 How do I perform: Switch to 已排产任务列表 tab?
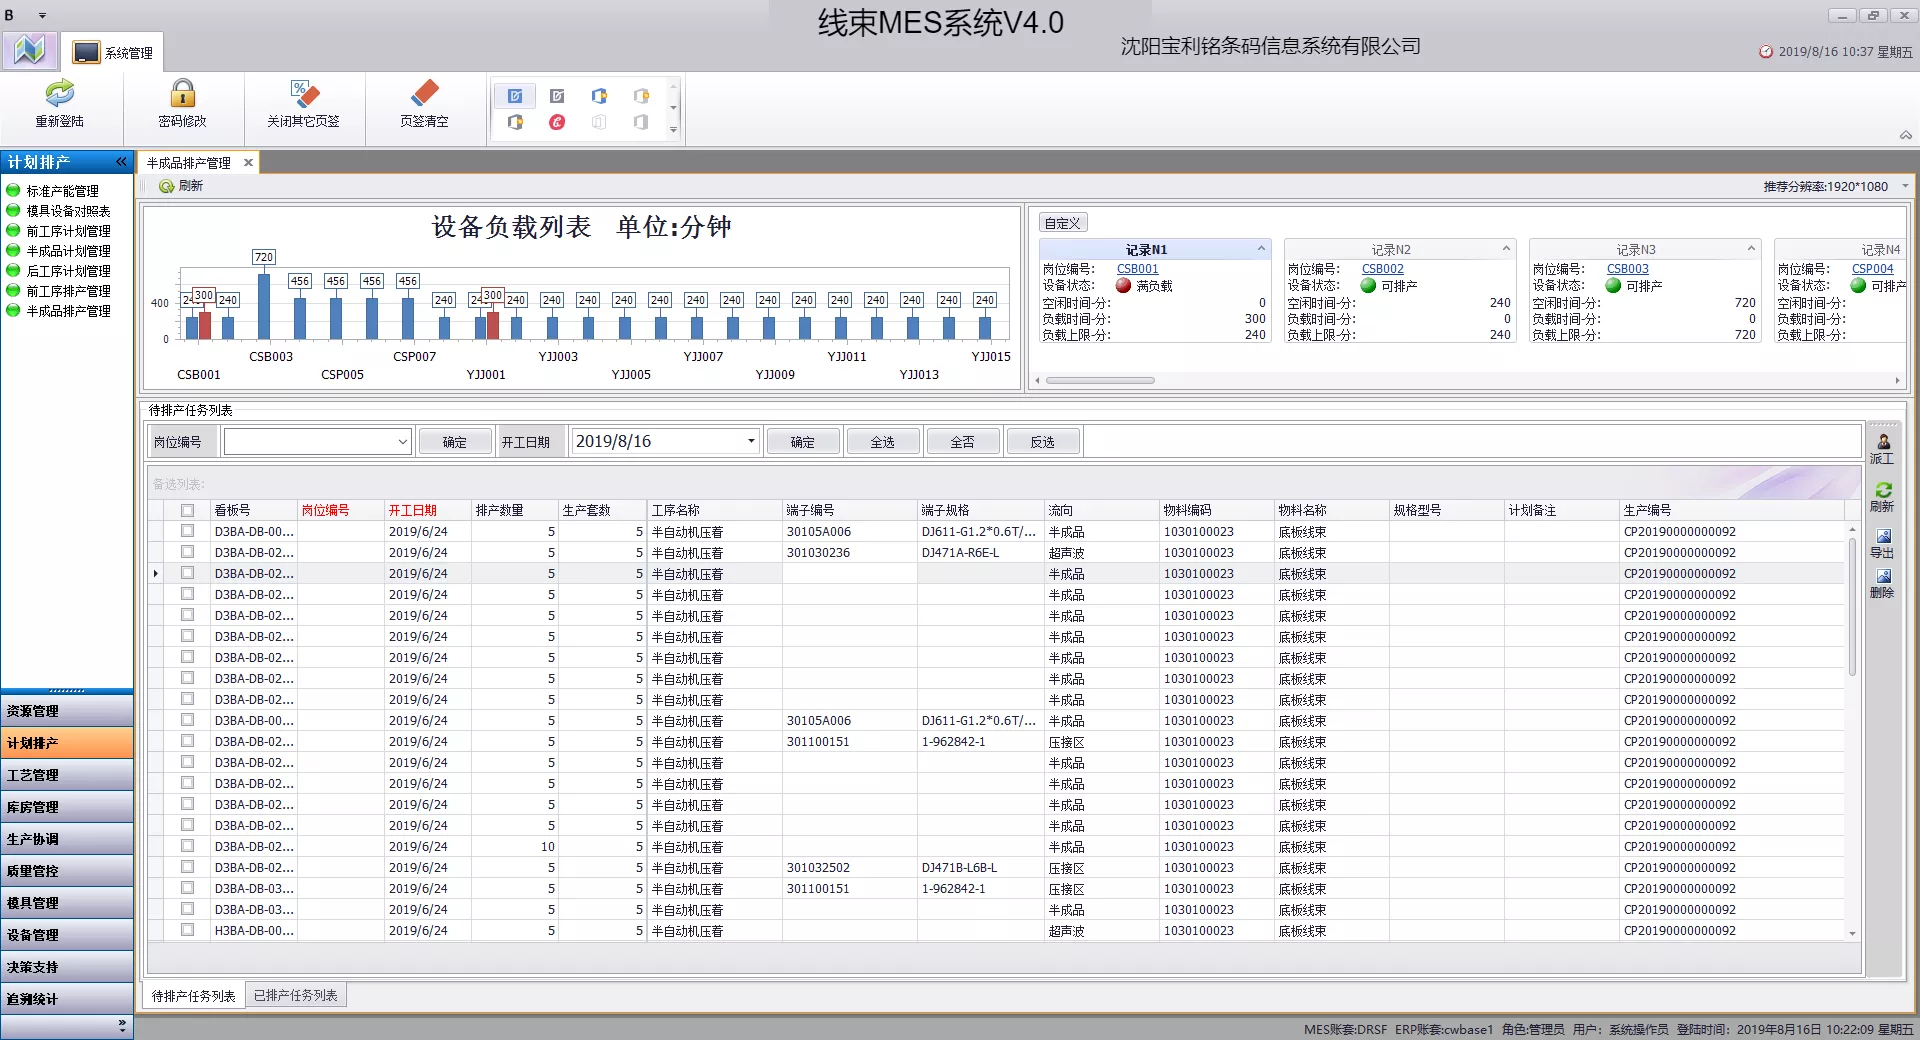click(x=296, y=996)
